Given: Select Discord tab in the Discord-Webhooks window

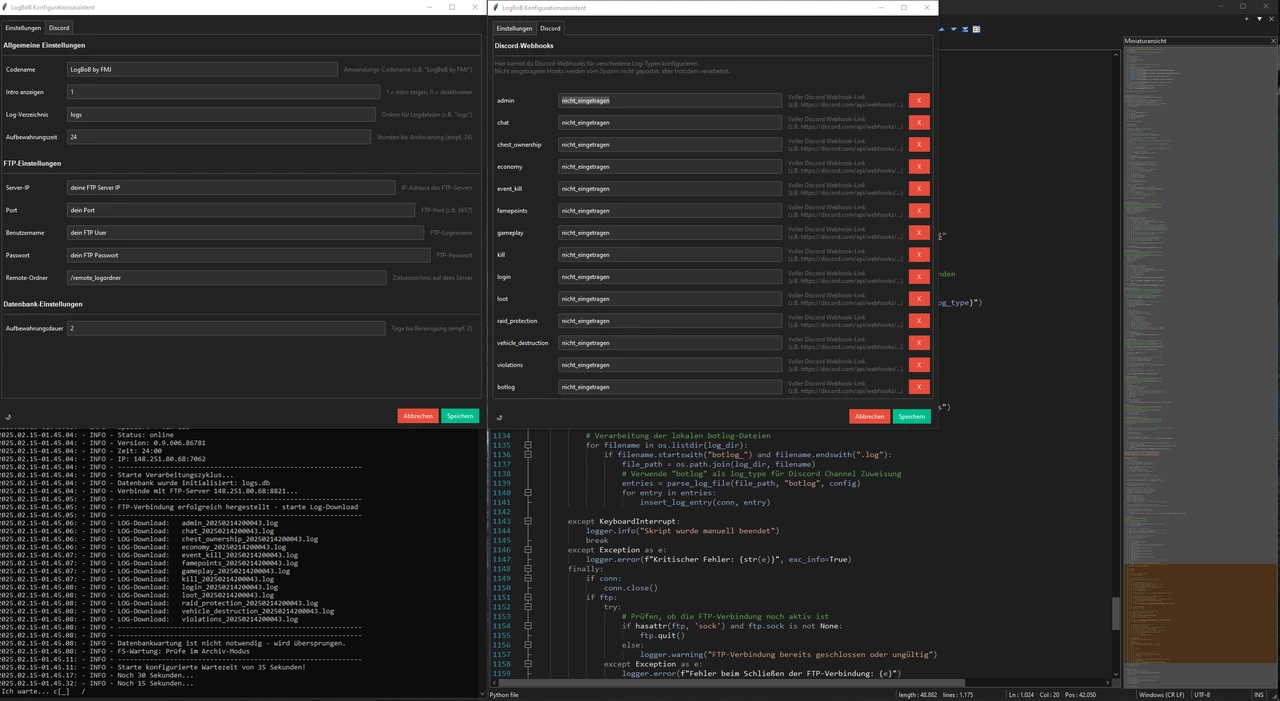Looking at the screenshot, I should [551, 28].
